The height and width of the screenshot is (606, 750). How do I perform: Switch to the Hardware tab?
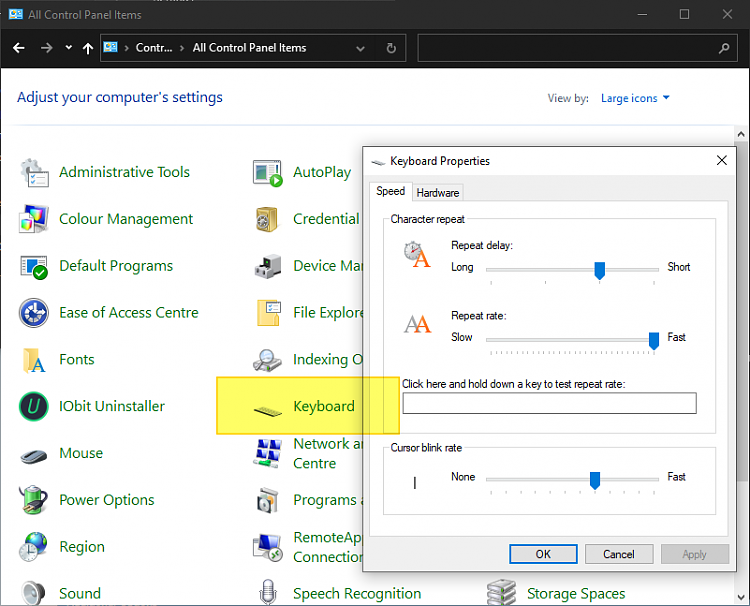tap(438, 193)
